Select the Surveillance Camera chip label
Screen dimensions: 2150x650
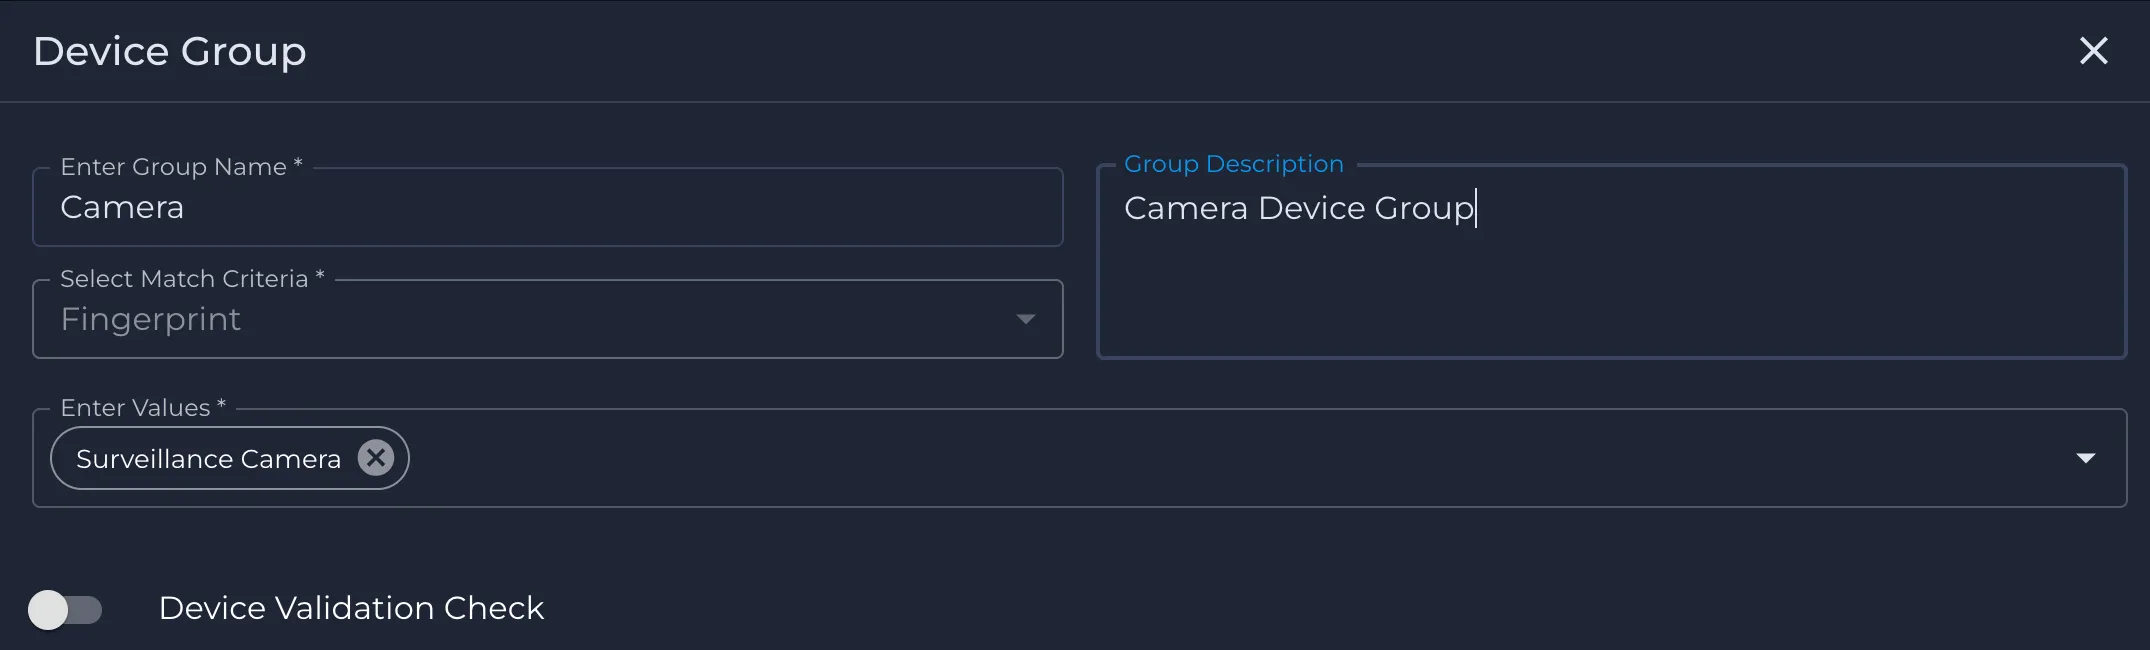(208, 459)
